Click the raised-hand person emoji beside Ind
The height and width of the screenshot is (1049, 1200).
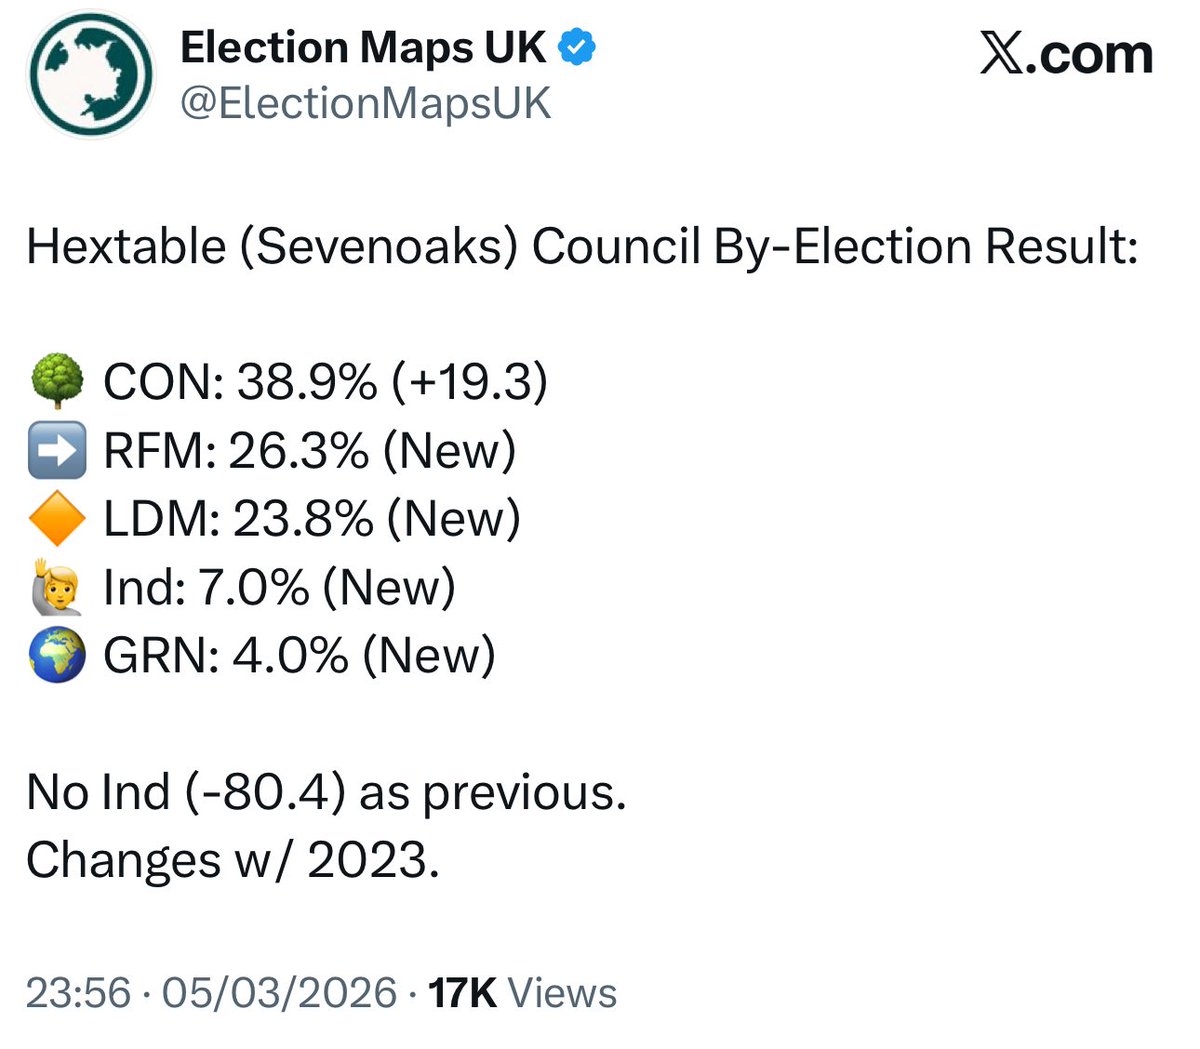[57, 588]
